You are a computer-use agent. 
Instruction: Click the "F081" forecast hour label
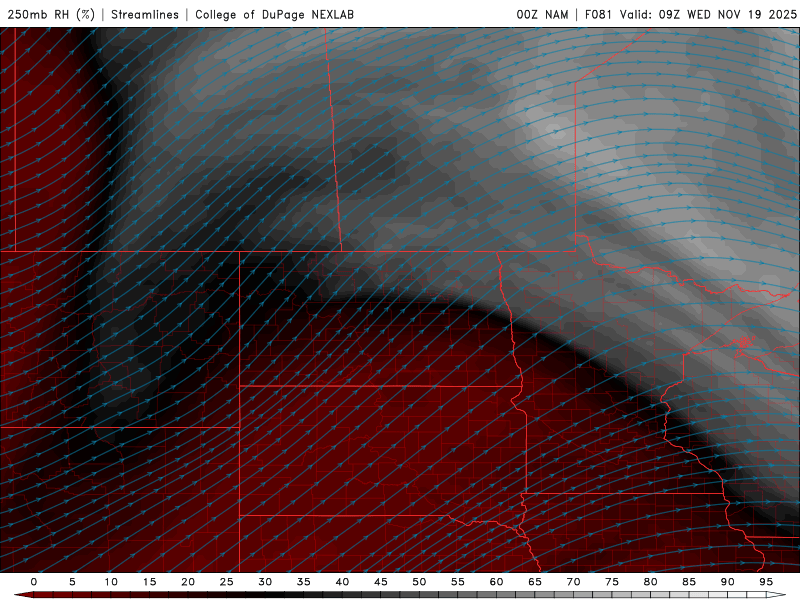point(598,14)
